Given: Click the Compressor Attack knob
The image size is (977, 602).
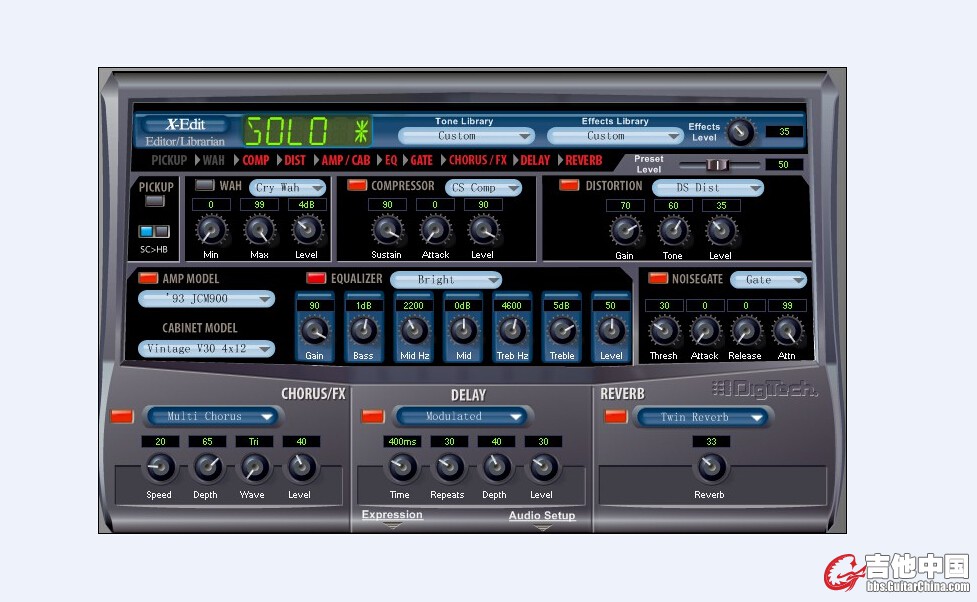Looking at the screenshot, I should point(436,231).
